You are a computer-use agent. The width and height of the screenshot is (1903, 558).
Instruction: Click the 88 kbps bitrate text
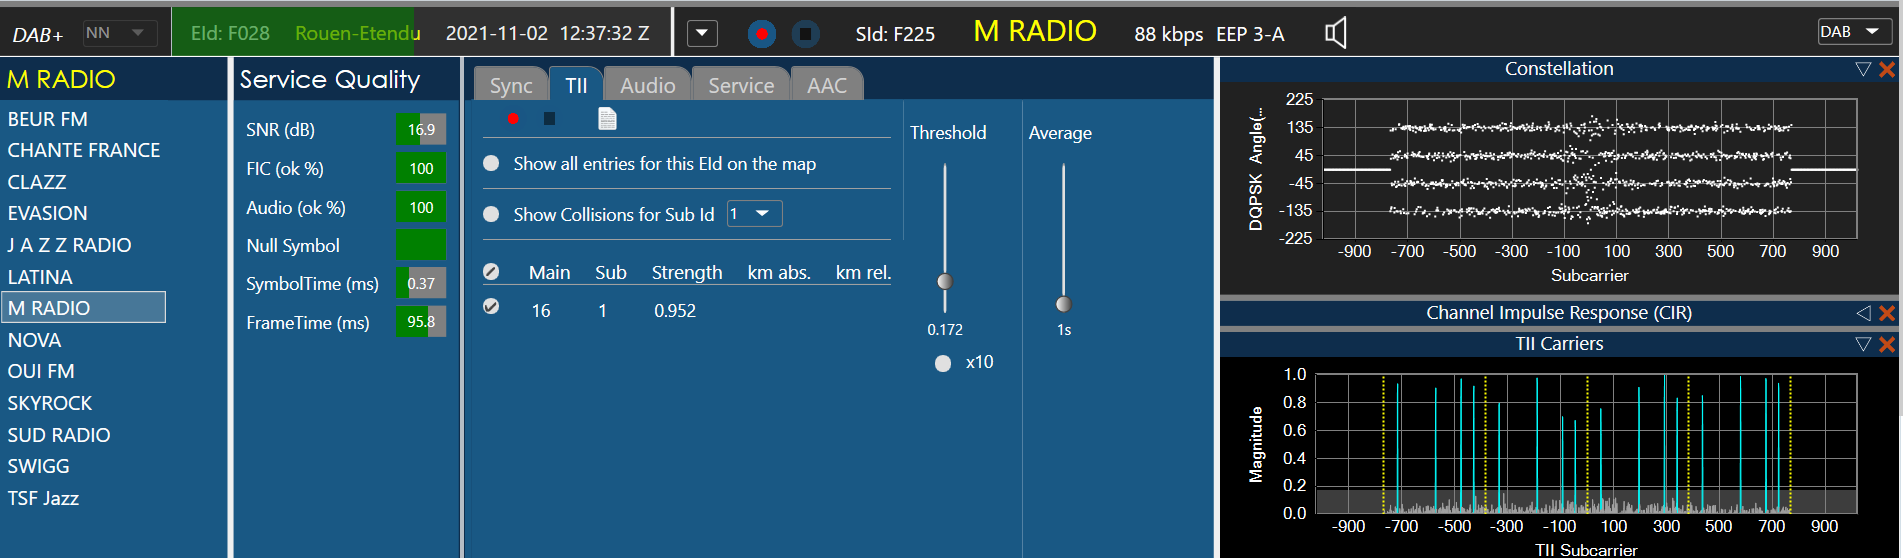(x=1168, y=34)
